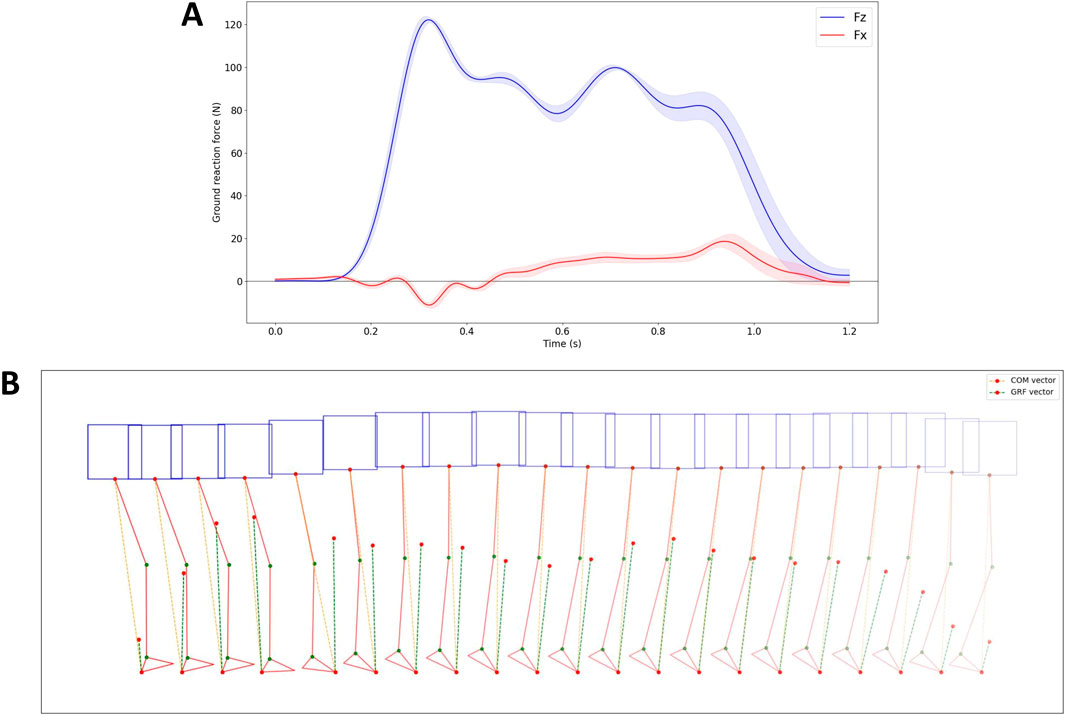Viewport: 1065px width, 715px height.
Task: Click the time-axis tick label "0.8"
Action: tap(658, 332)
